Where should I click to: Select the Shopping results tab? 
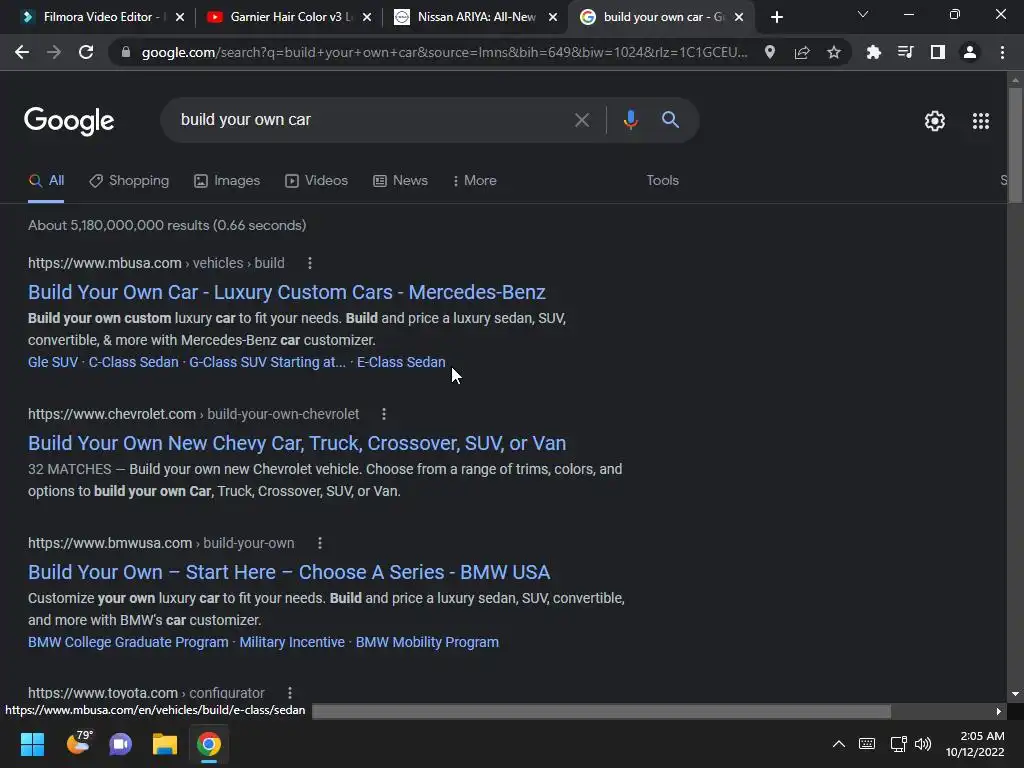click(x=129, y=181)
